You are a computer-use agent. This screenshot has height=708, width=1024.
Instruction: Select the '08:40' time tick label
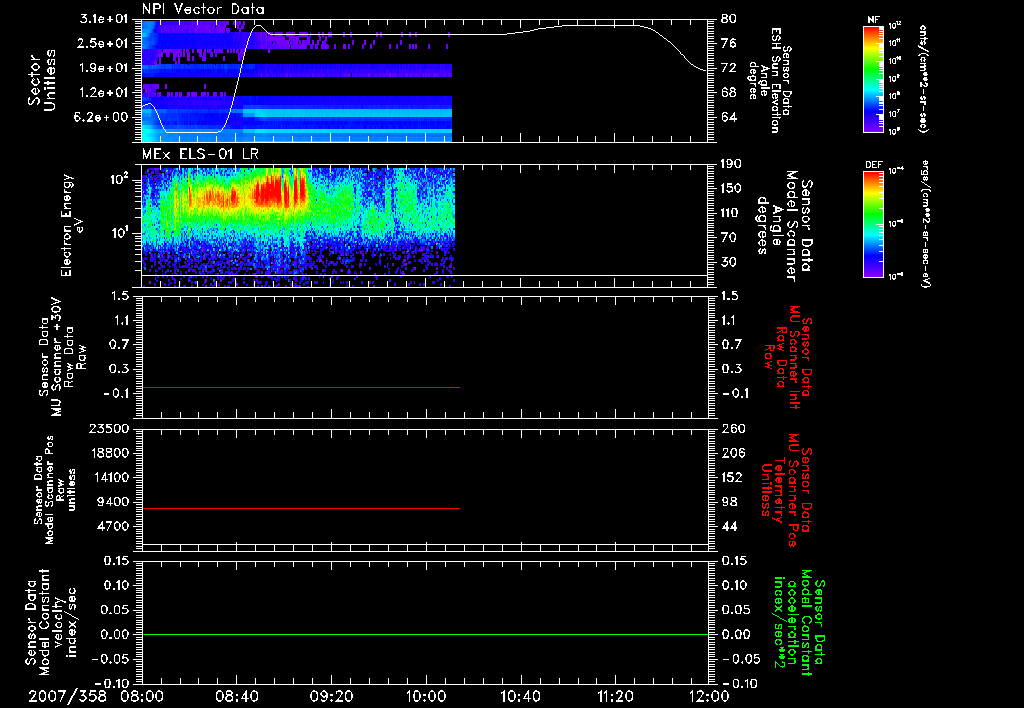[236, 696]
